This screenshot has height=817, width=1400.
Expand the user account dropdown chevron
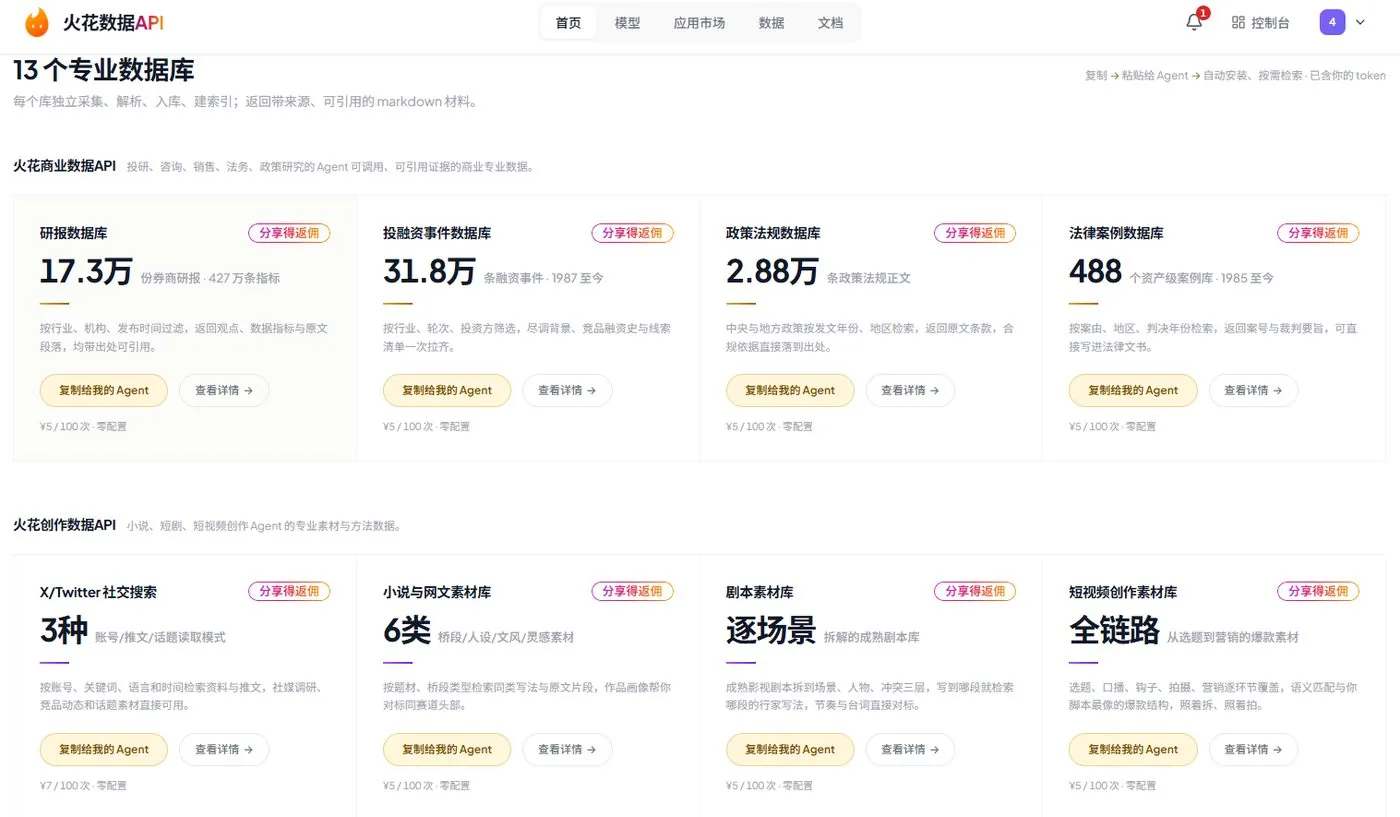tap(1360, 22)
